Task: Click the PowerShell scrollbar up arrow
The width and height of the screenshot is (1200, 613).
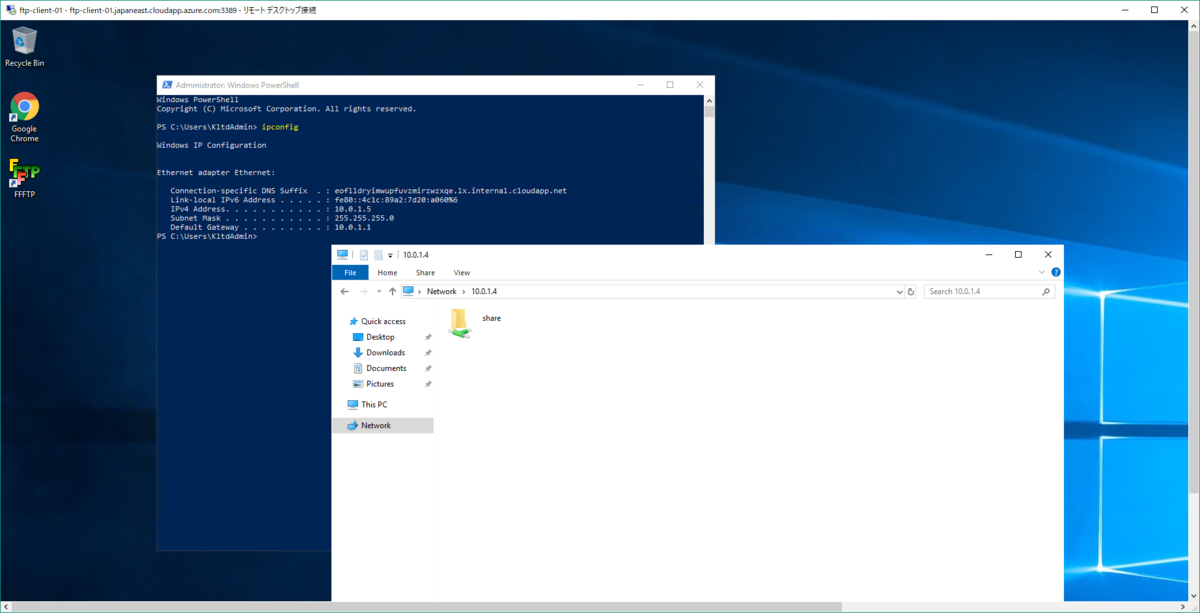Action: (709, 100)
